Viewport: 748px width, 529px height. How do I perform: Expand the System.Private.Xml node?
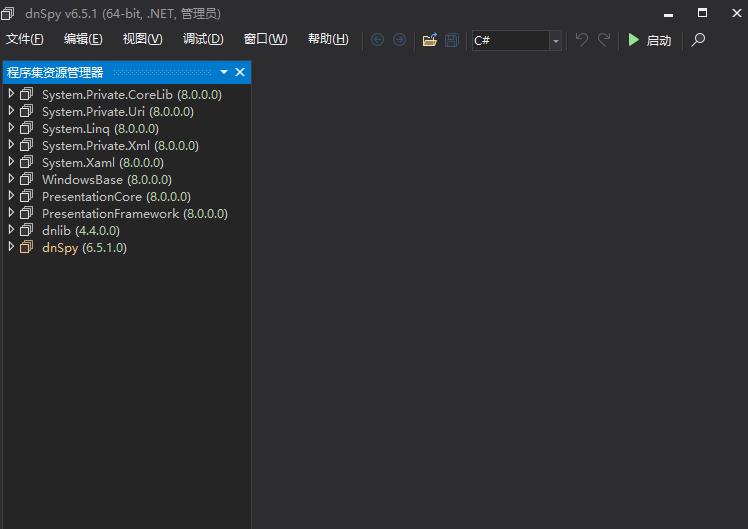coord(11,145)
